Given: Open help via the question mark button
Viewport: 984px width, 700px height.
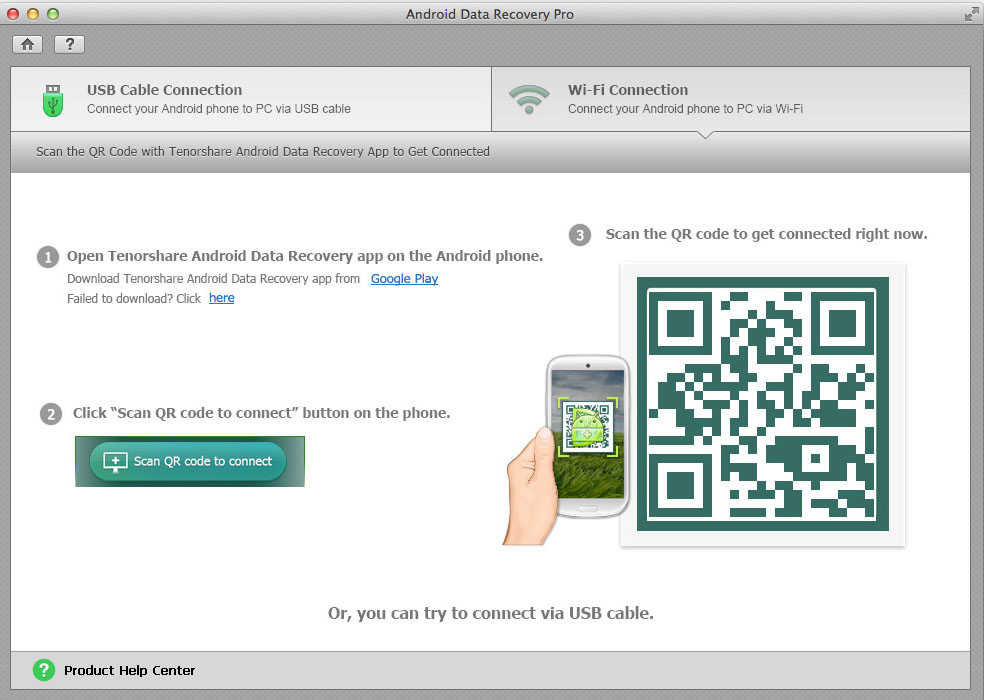Looking at the screenshot, I should tap(69, 44).
